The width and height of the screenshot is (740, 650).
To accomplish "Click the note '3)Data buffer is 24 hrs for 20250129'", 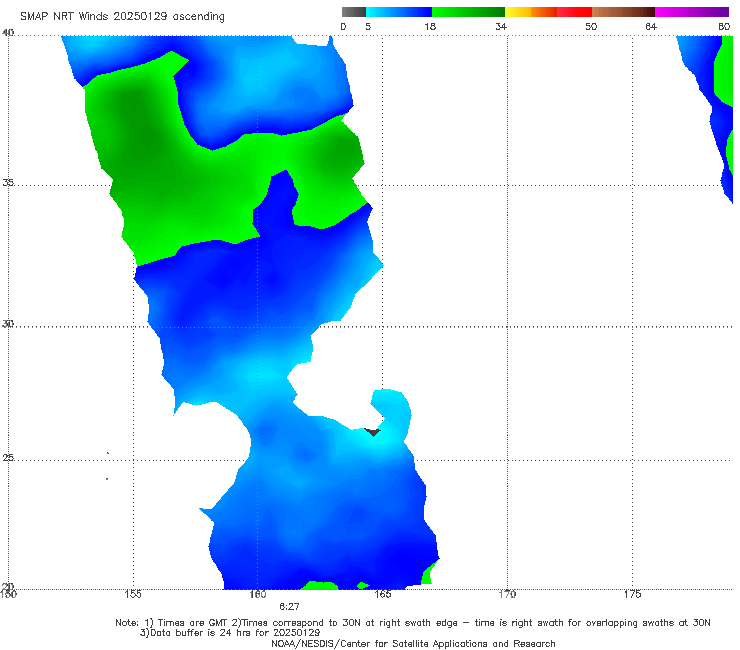I will [x=230, y=633].
